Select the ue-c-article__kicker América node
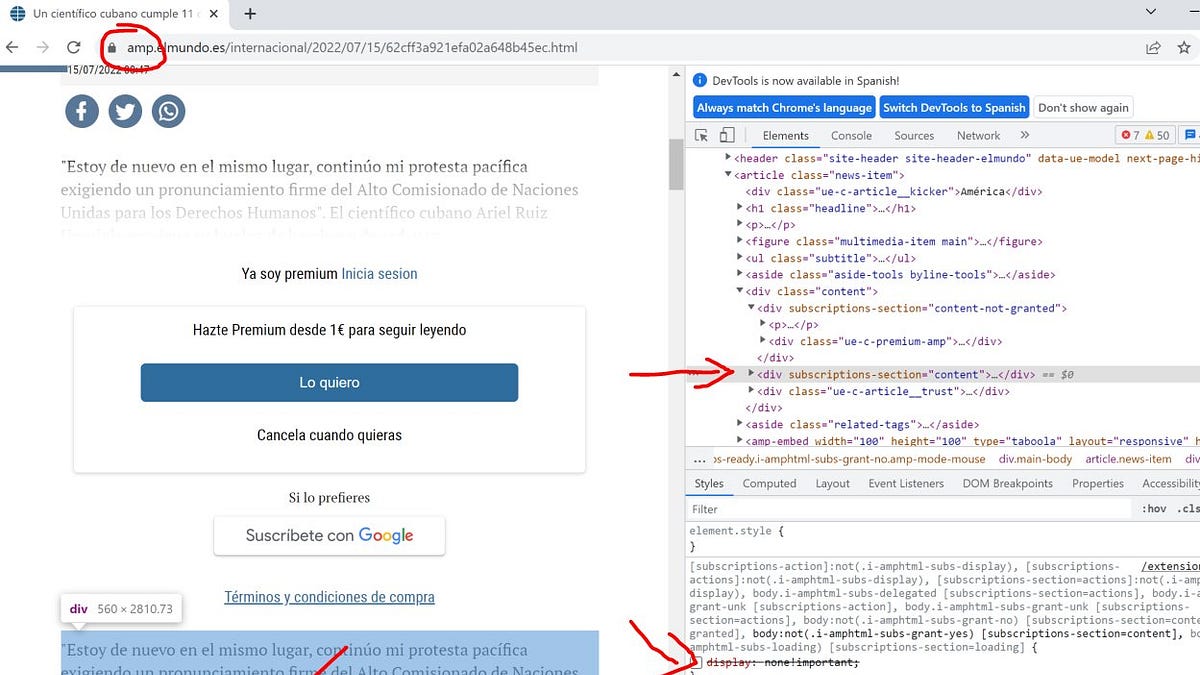The height and width of the screenshot is (675, 1200). point(894,191)
